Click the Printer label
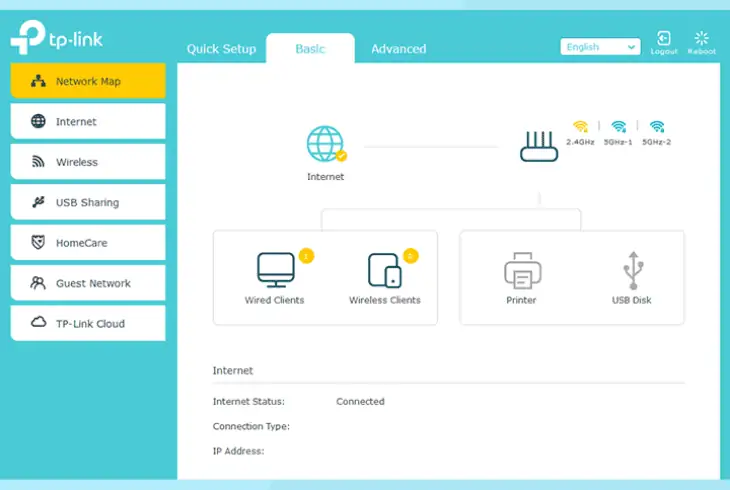730x490 pixels. click(521, 300)
